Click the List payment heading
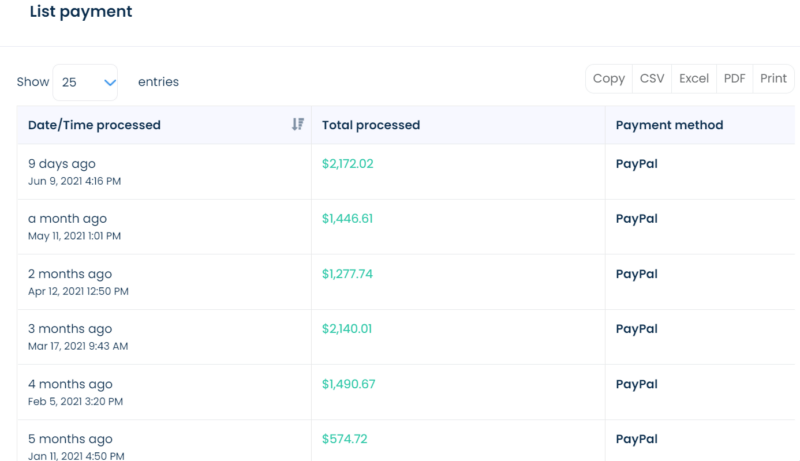The height and width of the screenshot is (461, 800). (x=81, y=12)
